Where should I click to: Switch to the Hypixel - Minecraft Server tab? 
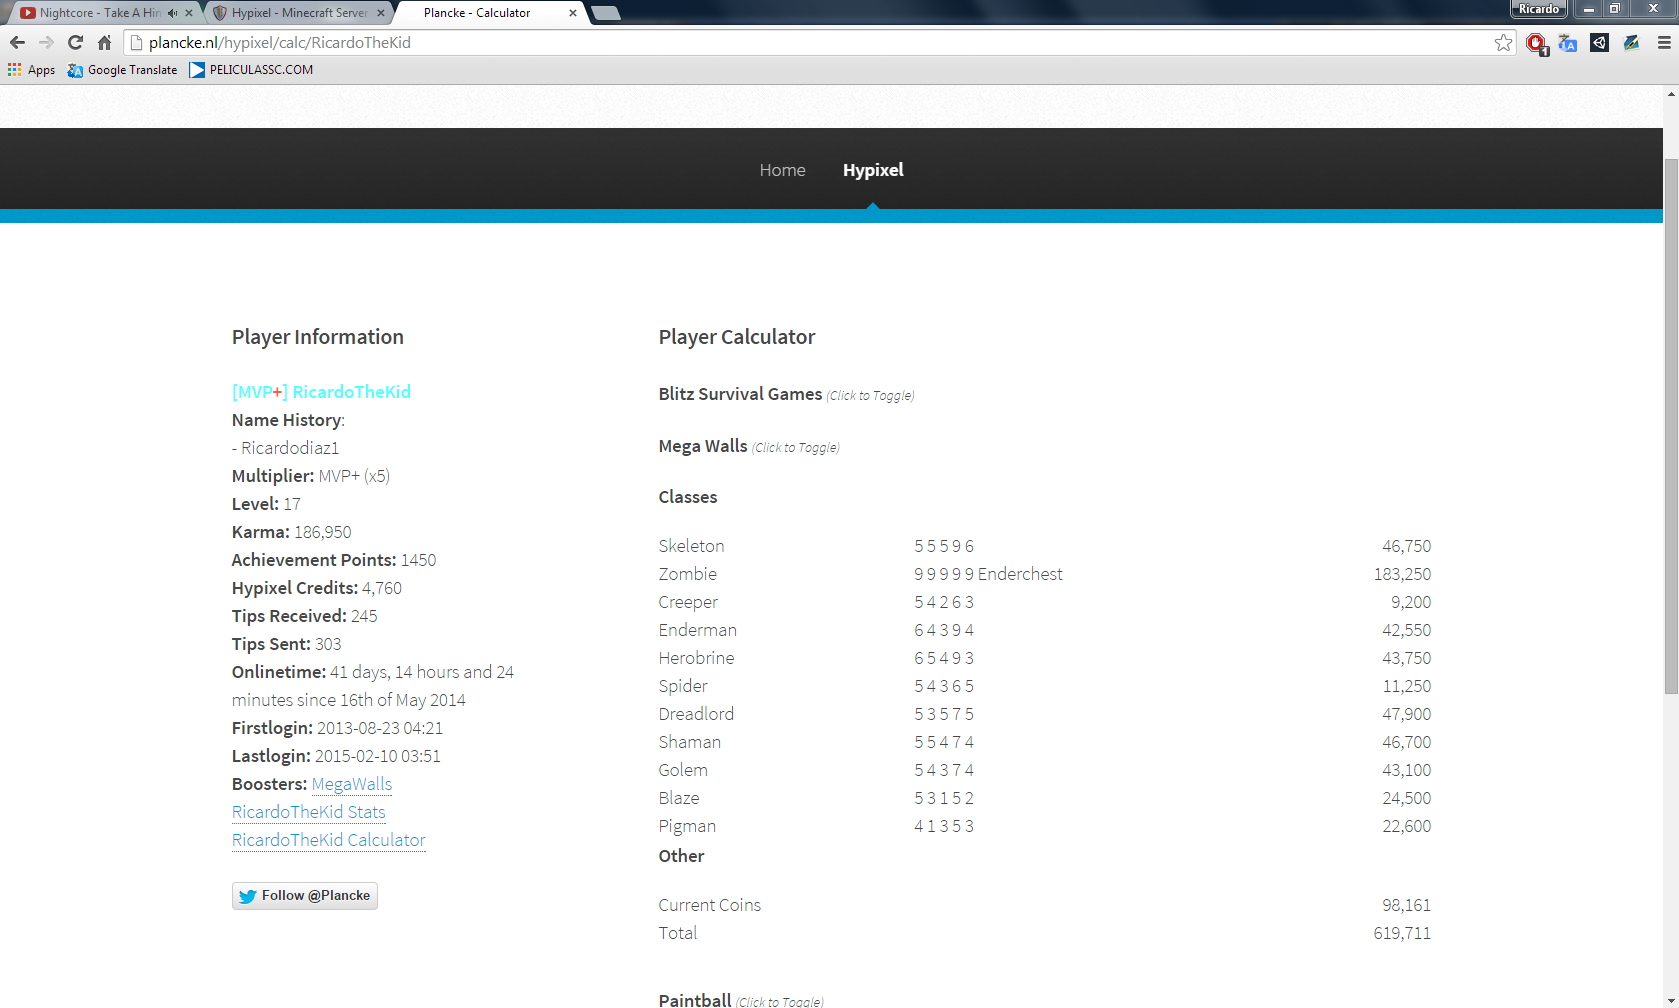coord(298,13)
